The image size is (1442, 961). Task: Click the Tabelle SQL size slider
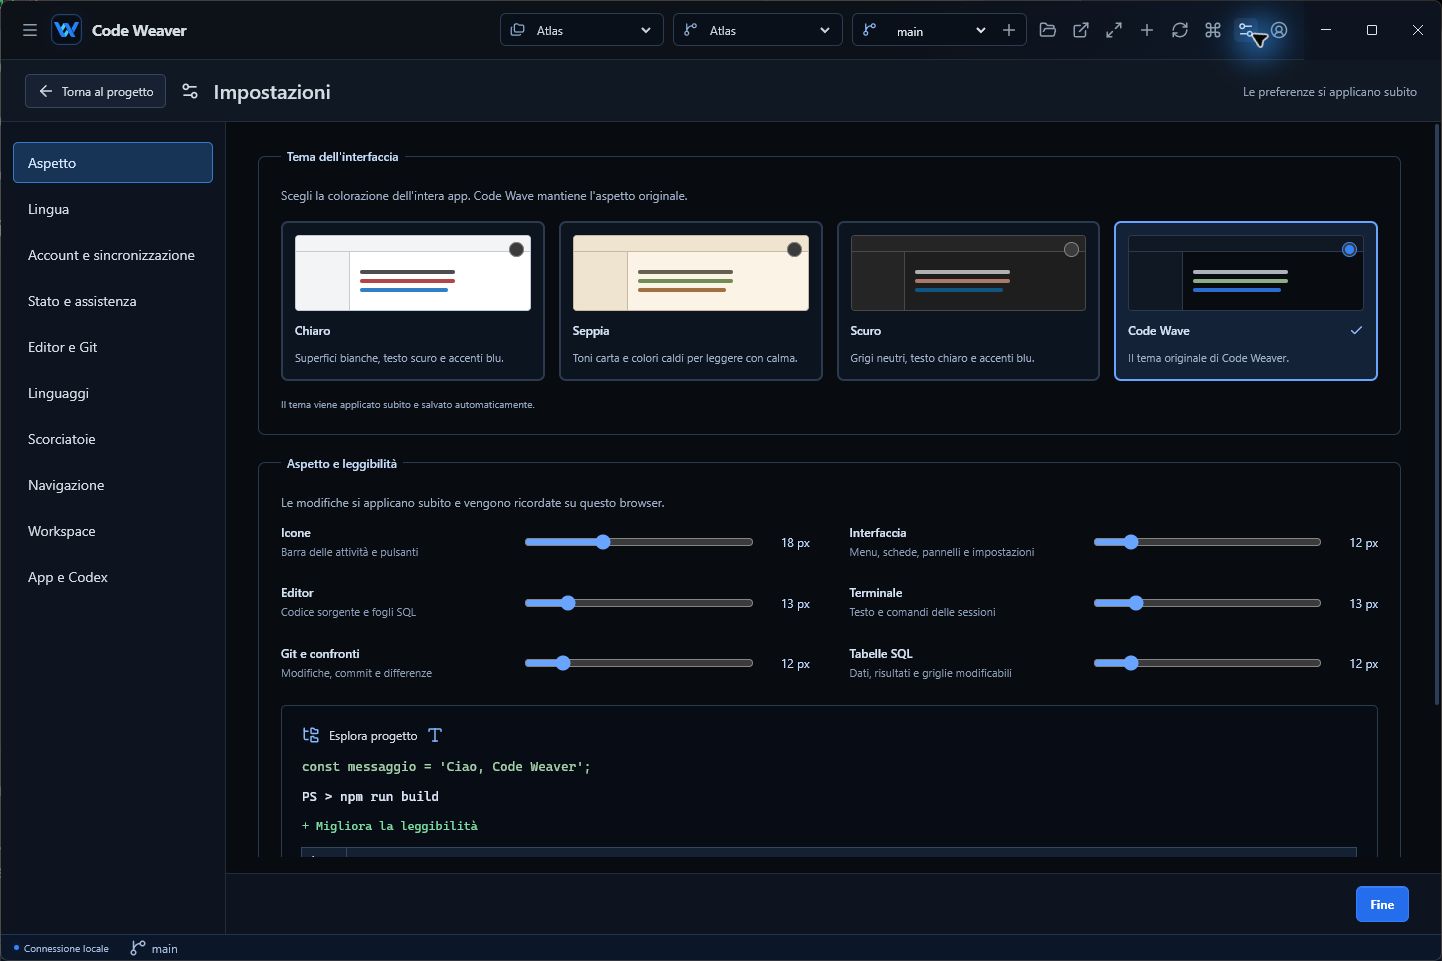1207,663
